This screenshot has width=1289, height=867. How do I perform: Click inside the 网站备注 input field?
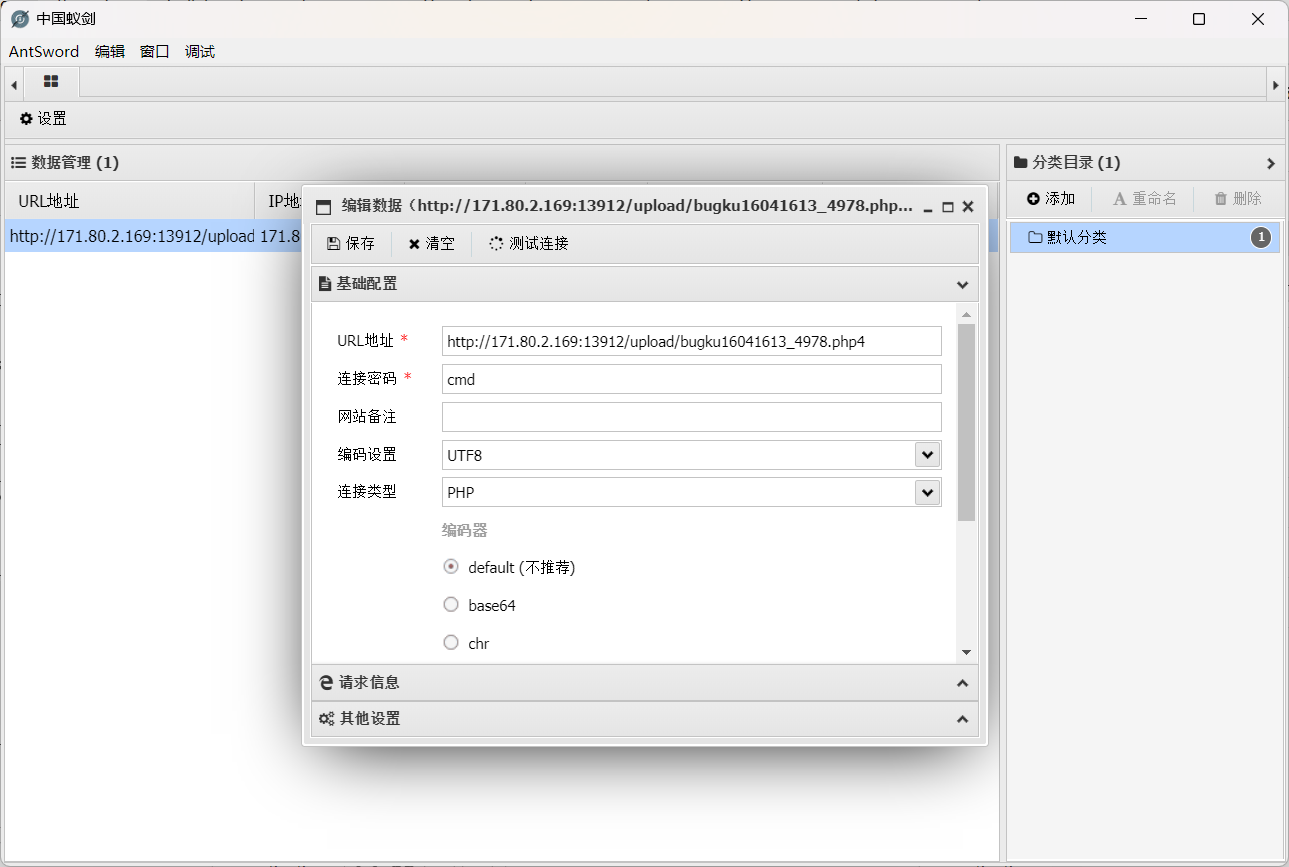click(x=691, y=417)
